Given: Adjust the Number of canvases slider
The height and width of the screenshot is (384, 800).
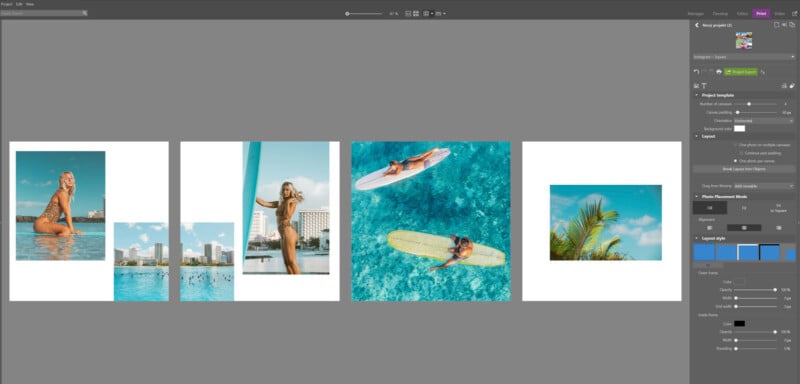Looking at the screenshot, I should coord(756,104).
